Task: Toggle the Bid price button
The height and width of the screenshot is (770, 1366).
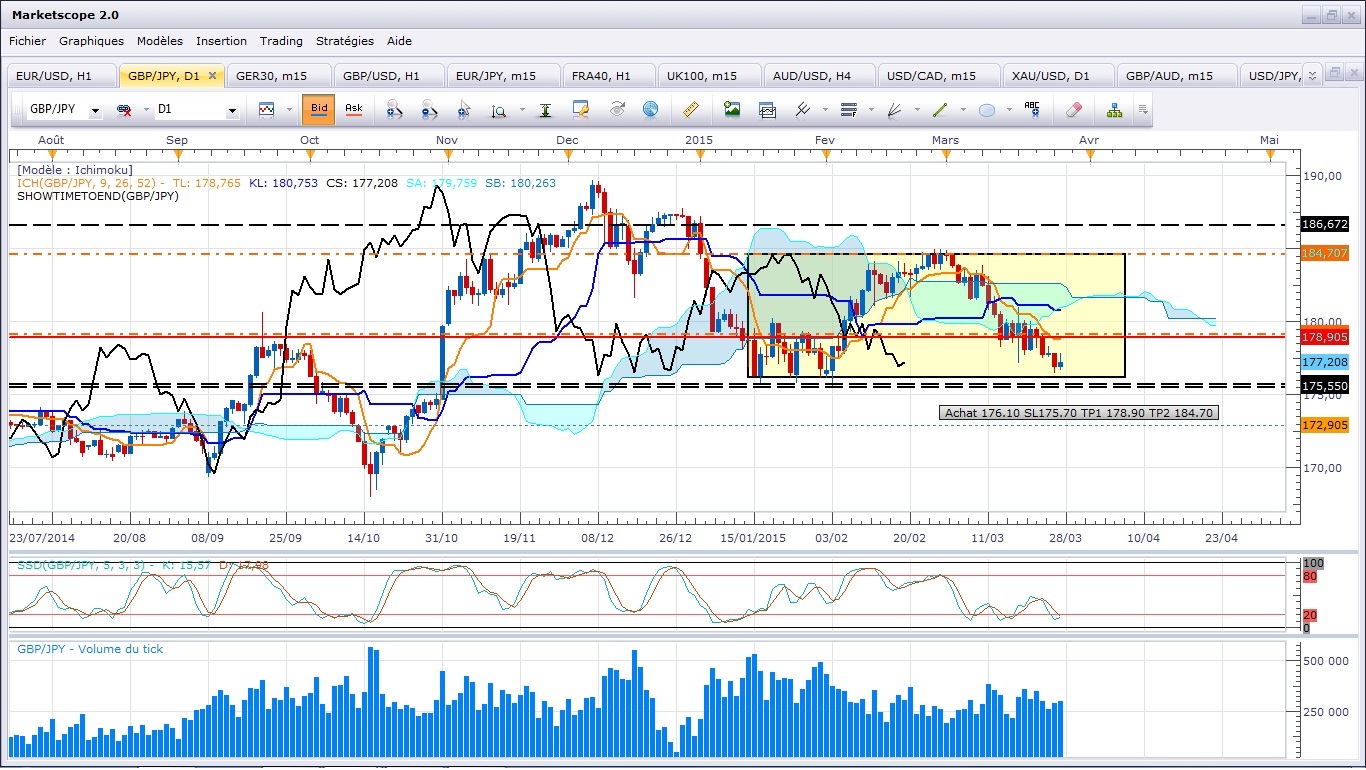Action: 319,109
